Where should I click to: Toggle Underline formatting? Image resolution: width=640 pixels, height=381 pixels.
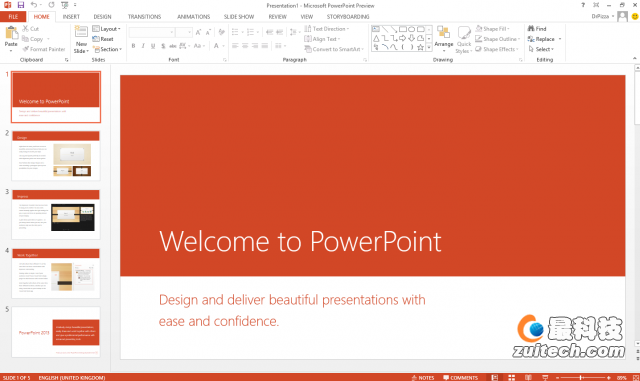[153, 46]
